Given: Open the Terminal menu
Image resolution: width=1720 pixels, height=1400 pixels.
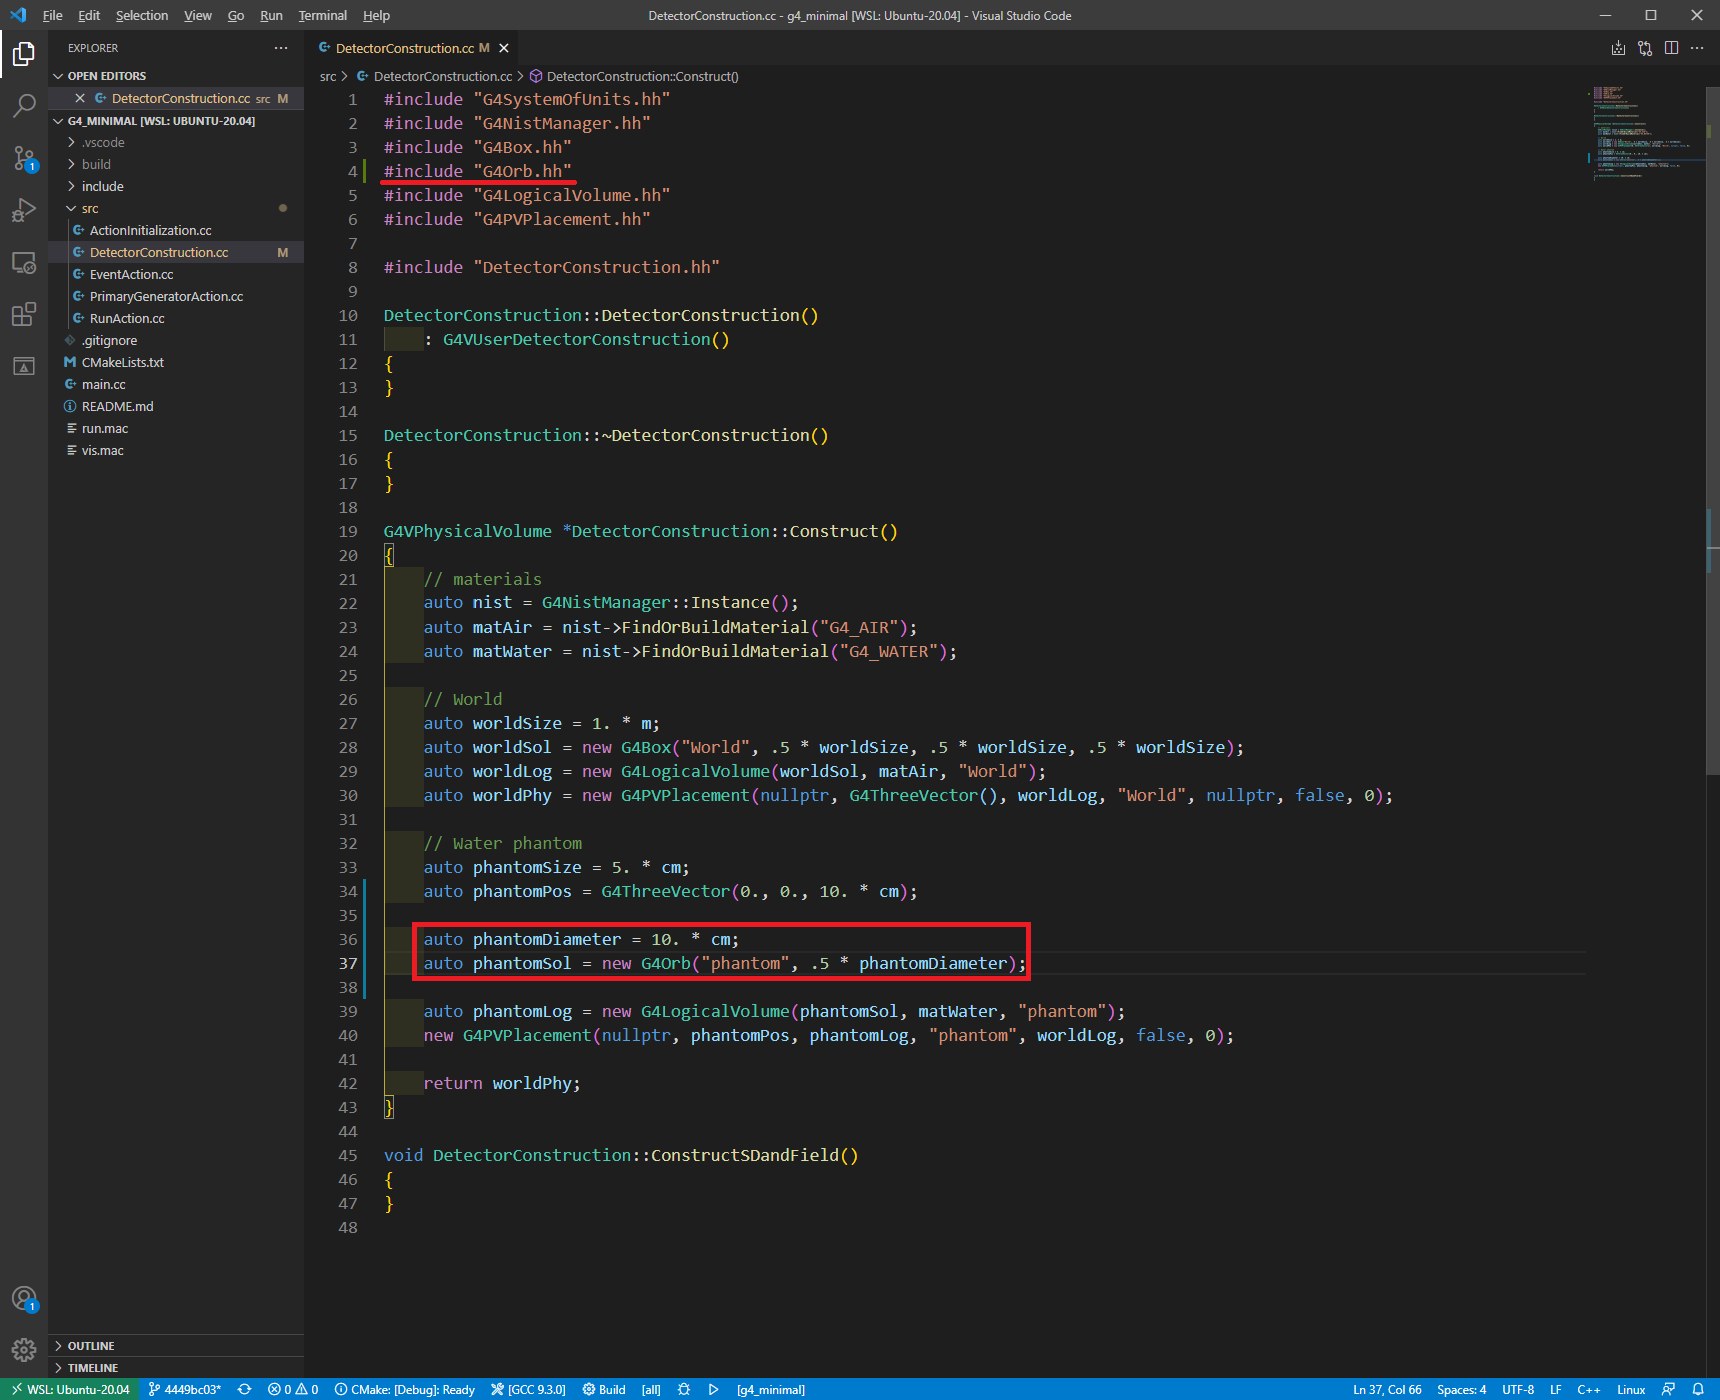Looking at the screenshot, I should pyautogui.click(x=322, y=15).
